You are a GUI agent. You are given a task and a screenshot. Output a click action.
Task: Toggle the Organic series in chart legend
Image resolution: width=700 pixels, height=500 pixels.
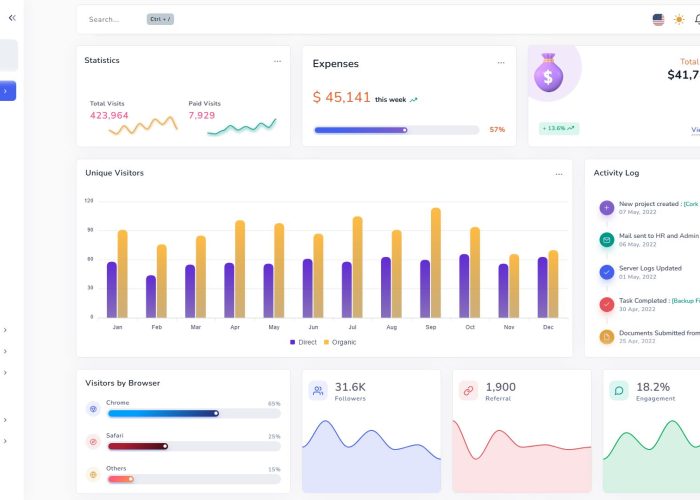340,342
